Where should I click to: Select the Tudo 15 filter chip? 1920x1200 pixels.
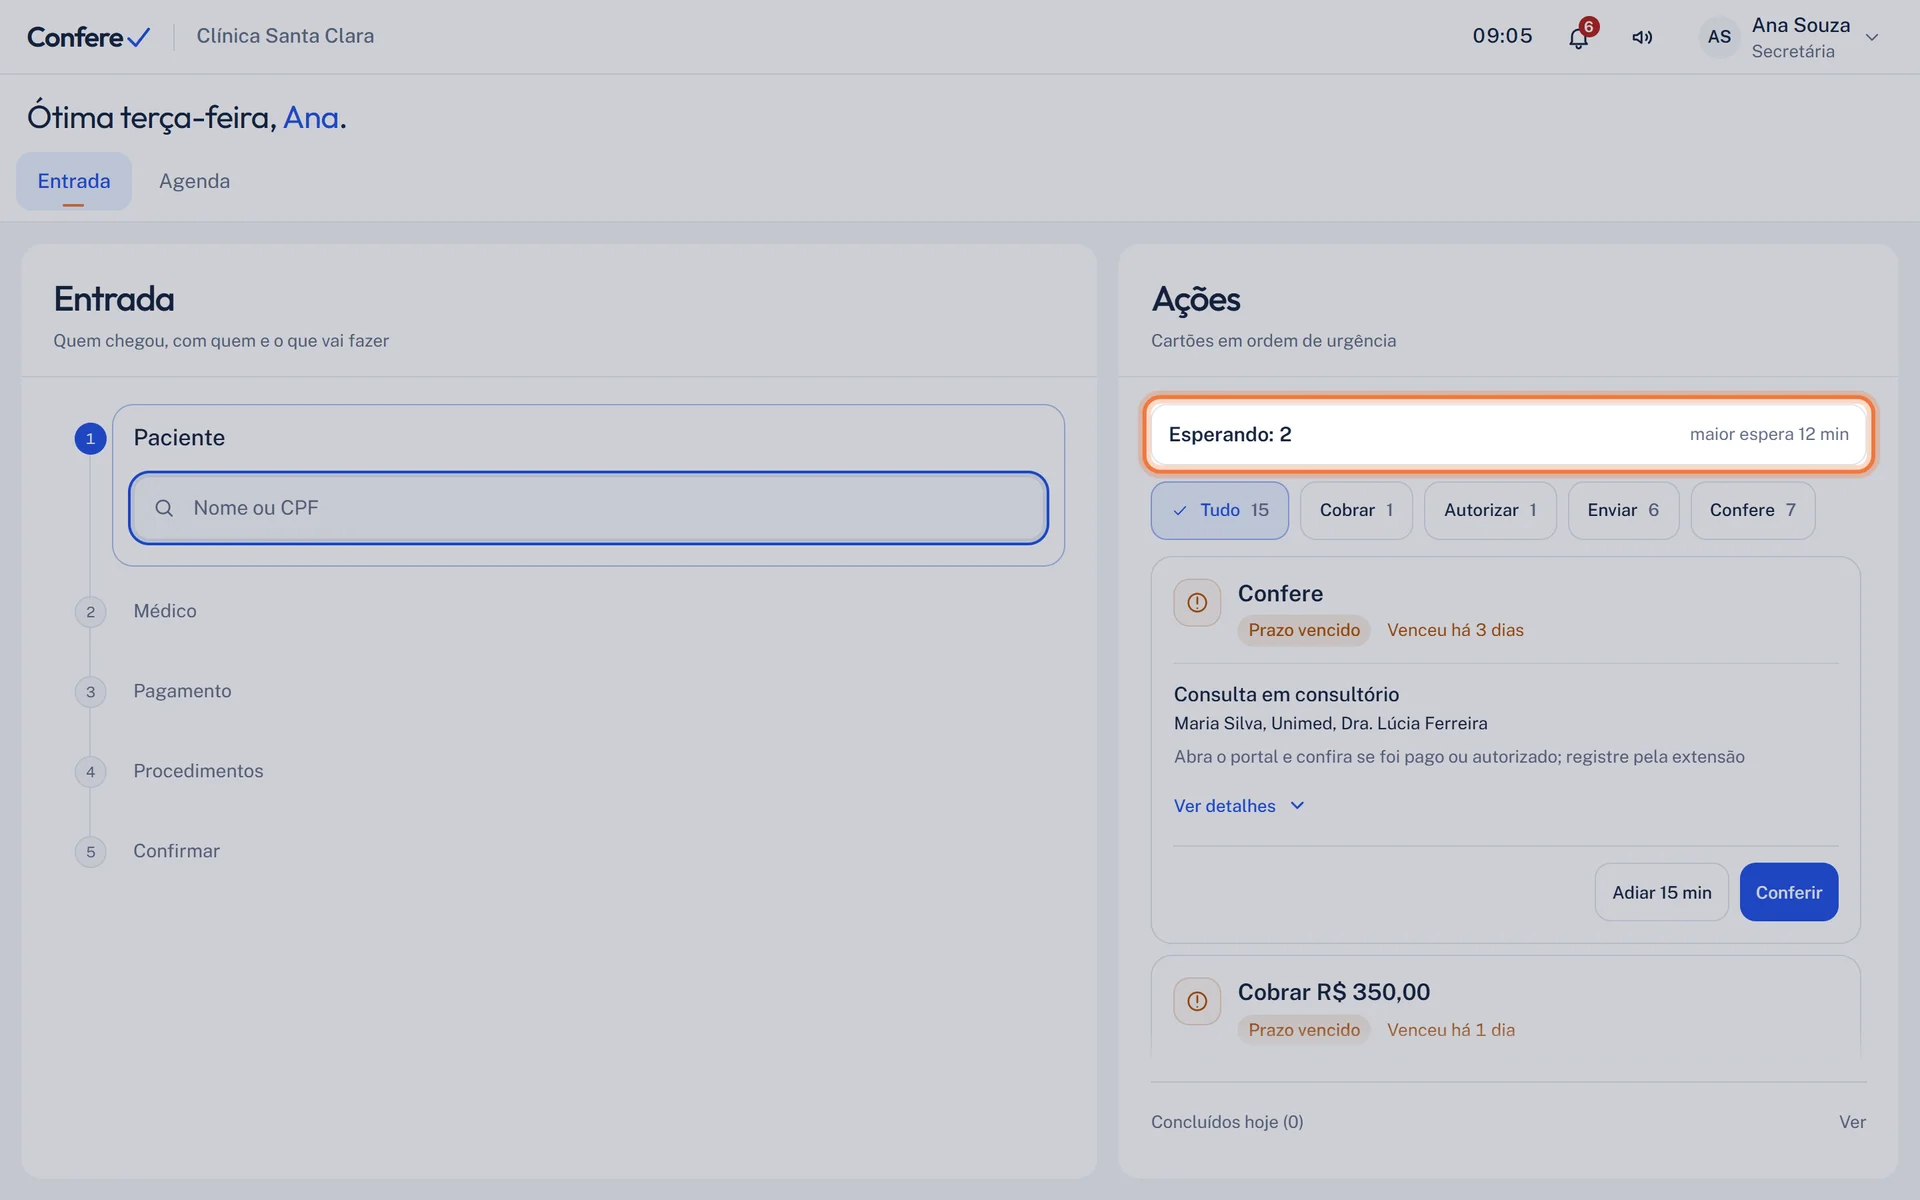pyautogui.click(x=1219, y=510)
